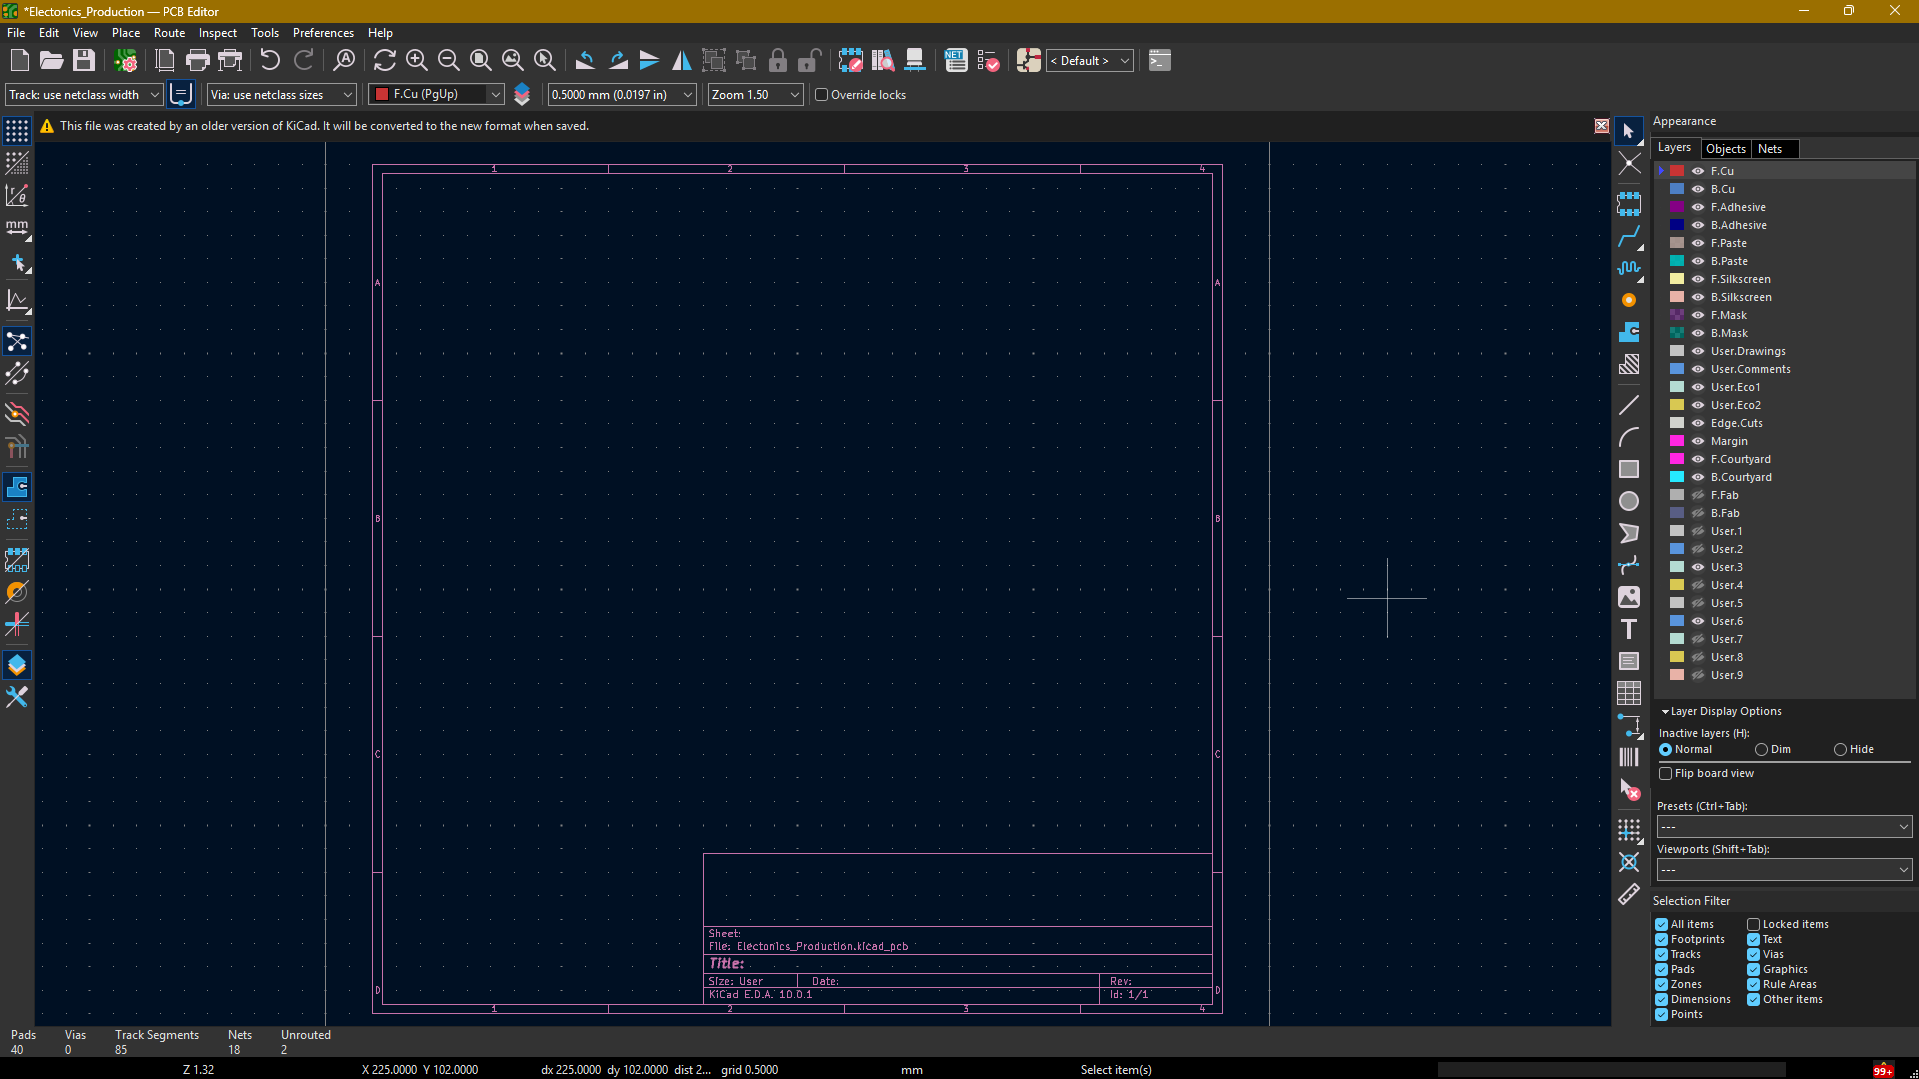This screenshot has height=1079, width=1919.
Task: Select the User.Drawings layer
Action: (x=1748, y=351)
